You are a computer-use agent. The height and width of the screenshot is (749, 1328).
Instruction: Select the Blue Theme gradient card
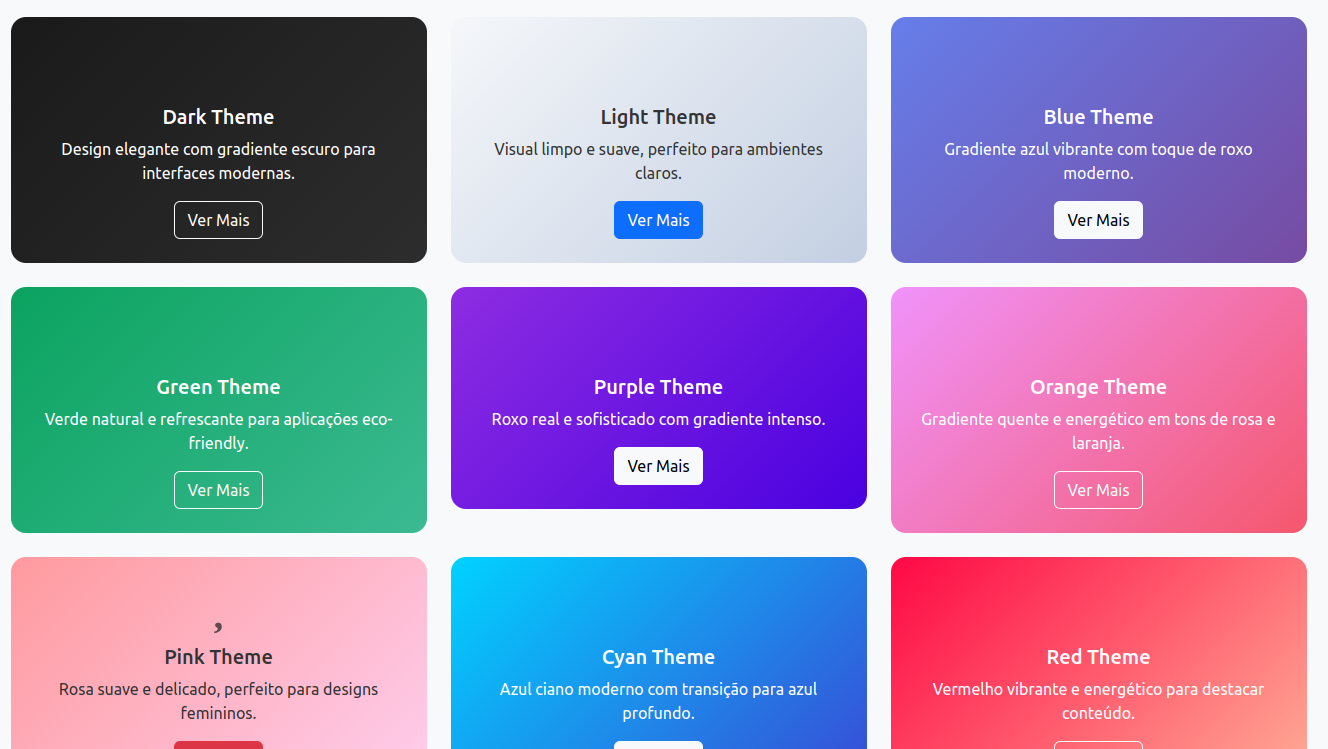(1098, 60)
